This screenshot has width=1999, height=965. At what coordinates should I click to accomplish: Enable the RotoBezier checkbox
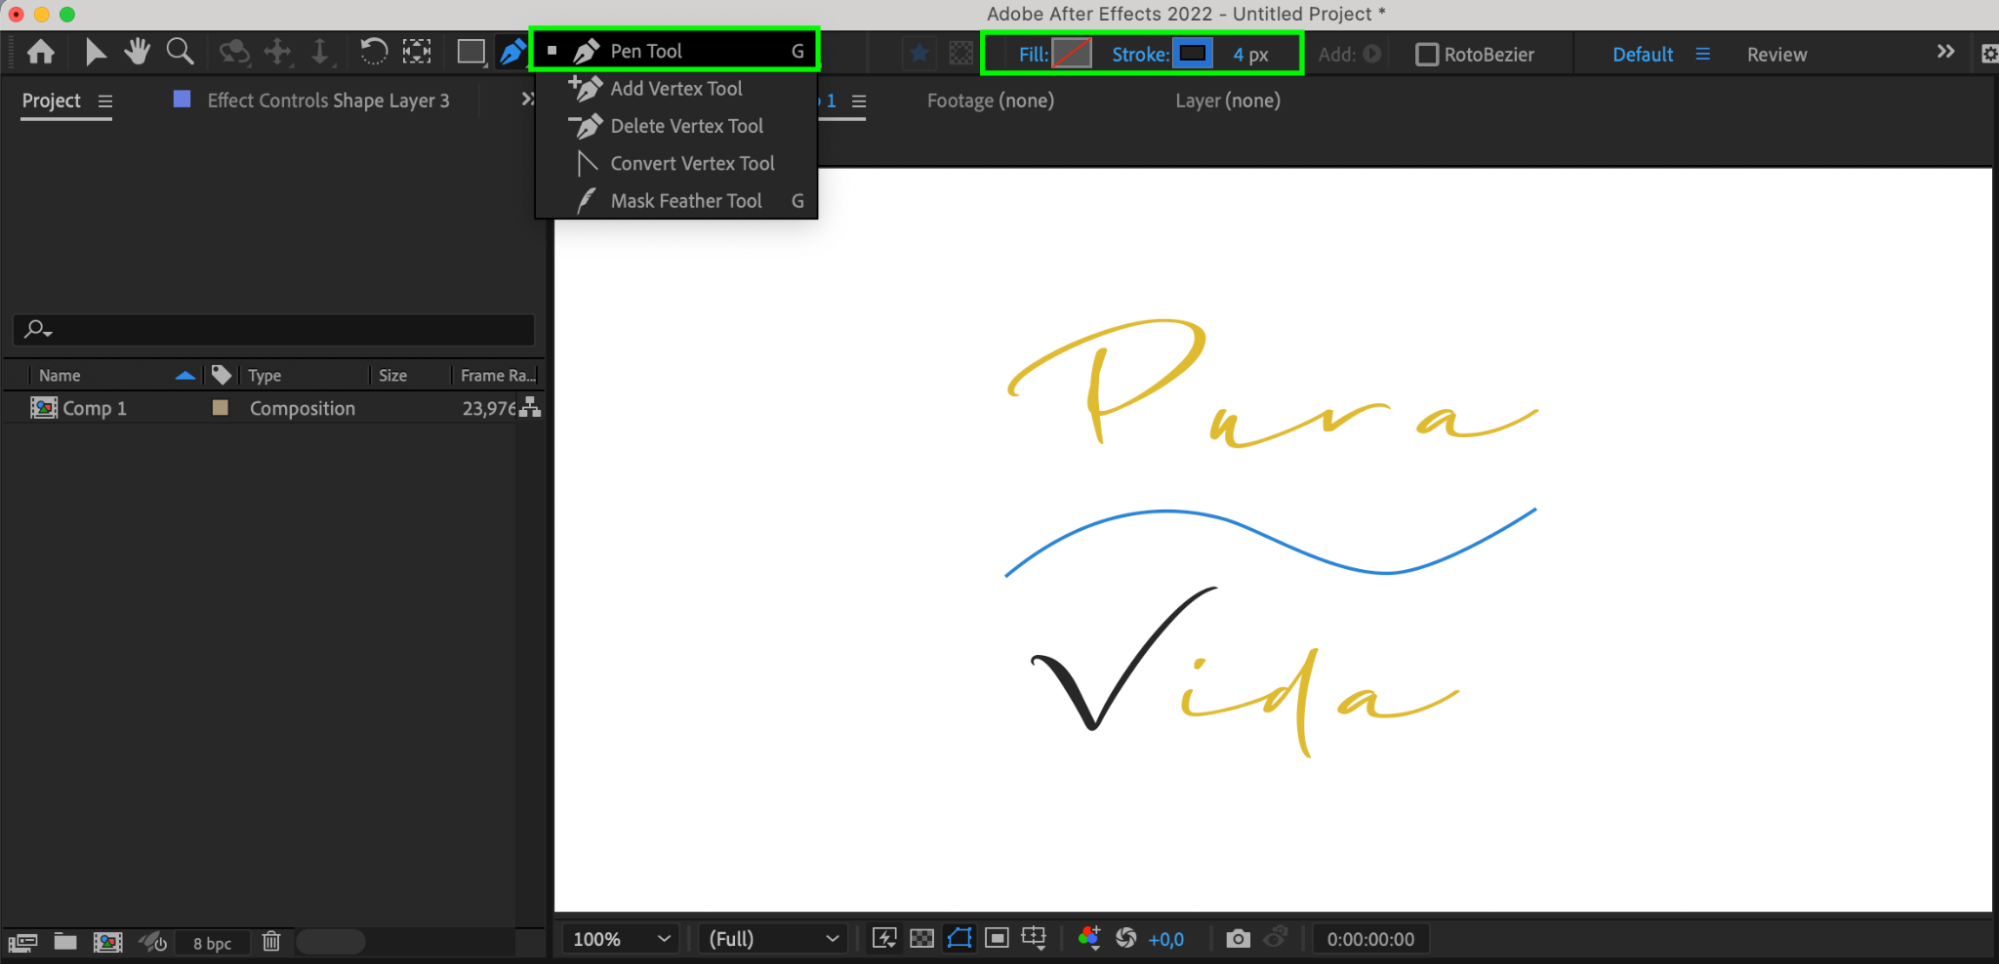pos(1427,55)
